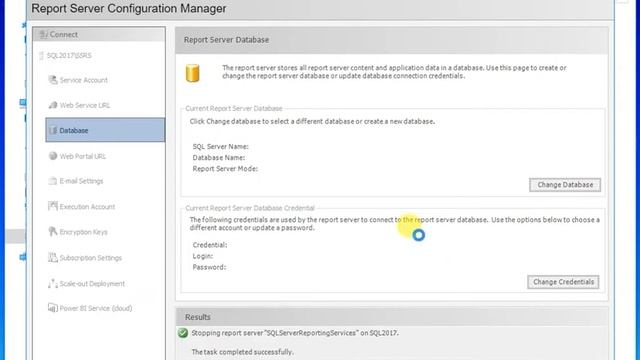The image size is (640, 360).
Task: Open the Service Account page
Action: pyautogui.click(x=83, y=80)
